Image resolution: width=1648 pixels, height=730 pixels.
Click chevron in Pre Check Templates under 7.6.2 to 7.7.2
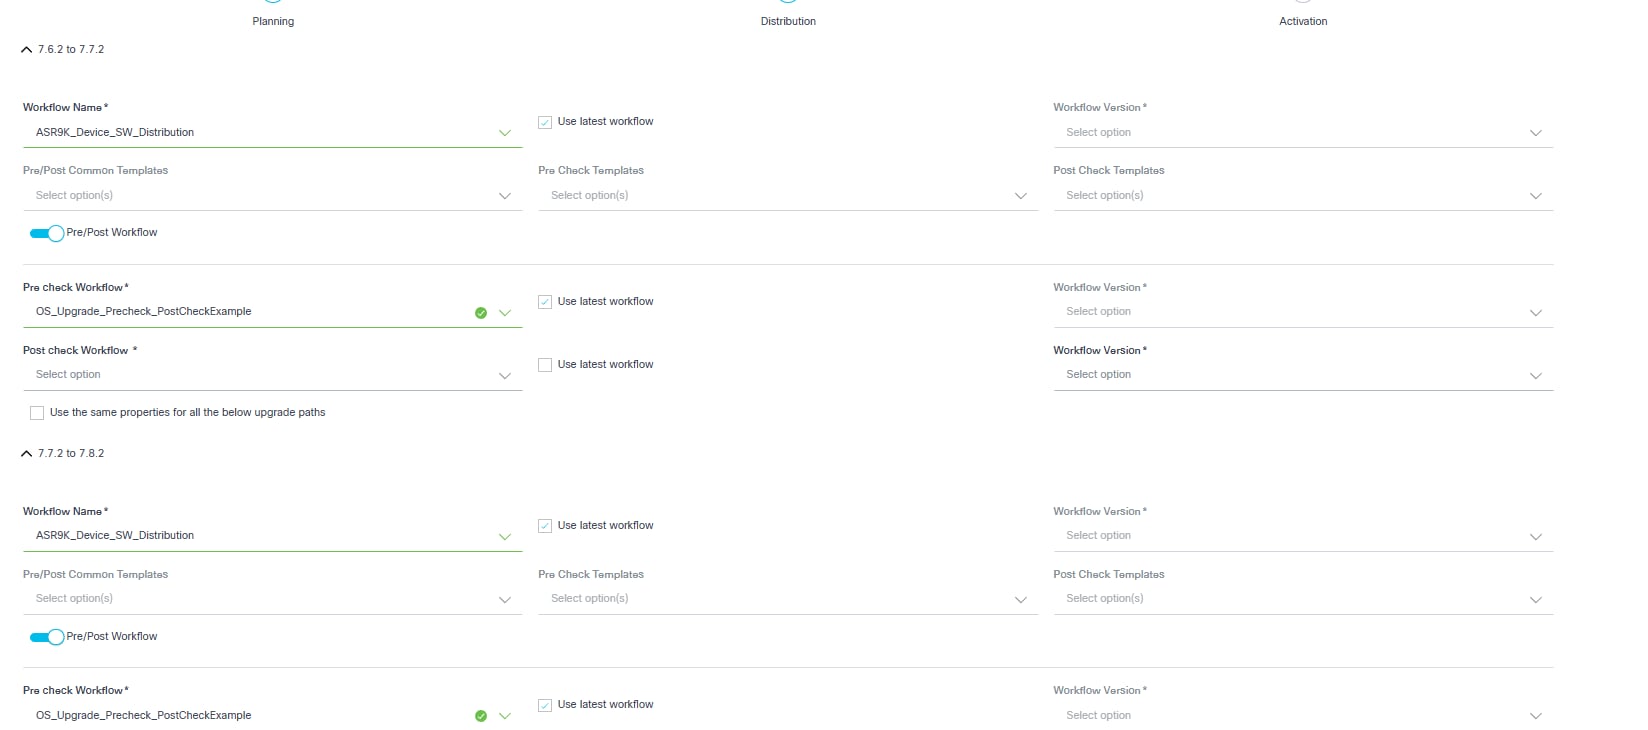[x=1020, y=196]
